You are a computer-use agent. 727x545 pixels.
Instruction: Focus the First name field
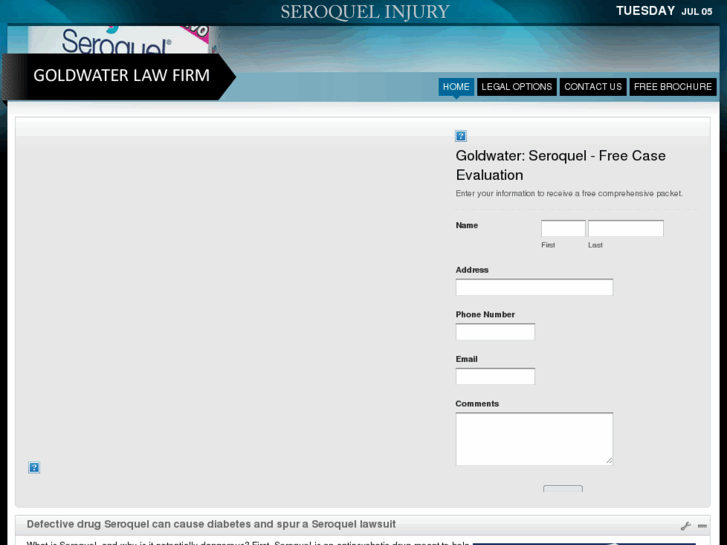563,228
